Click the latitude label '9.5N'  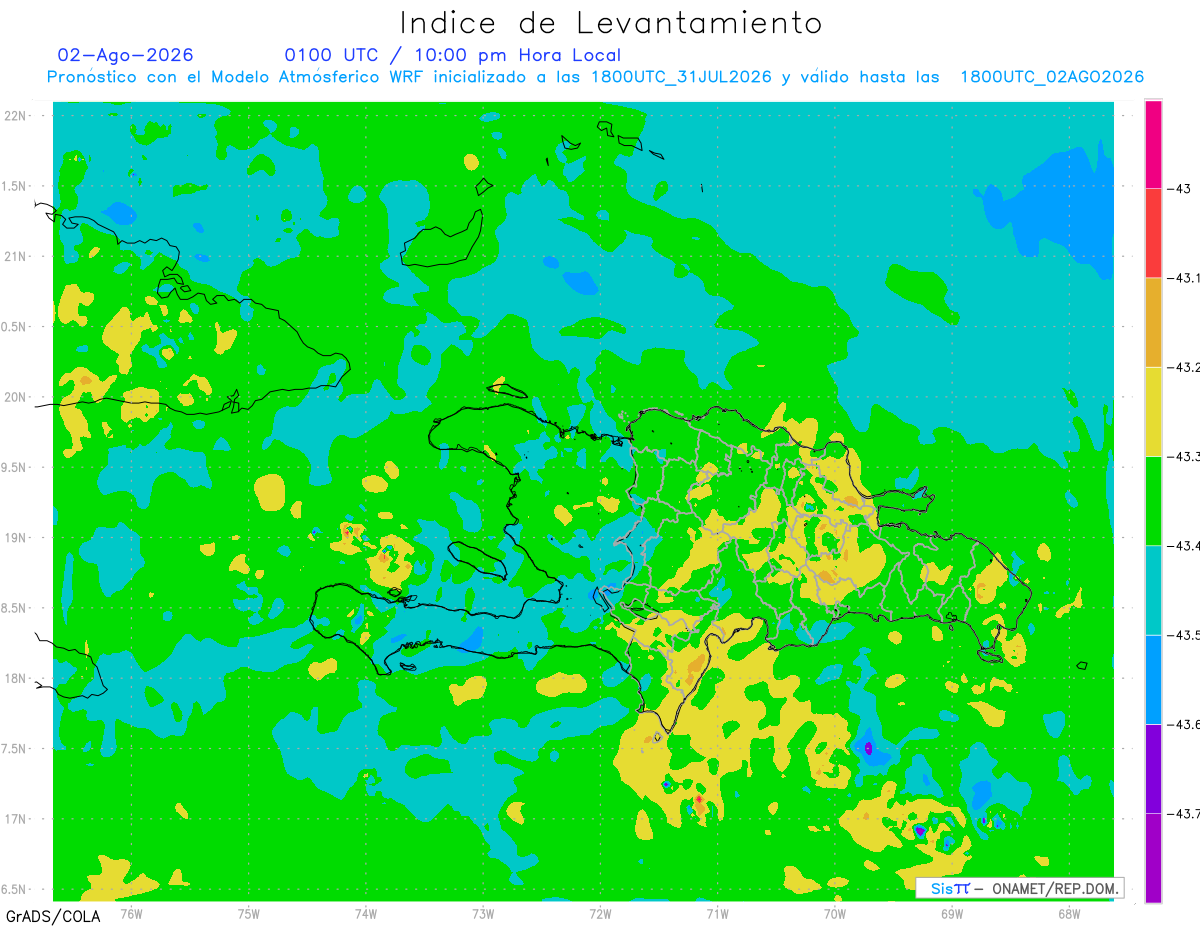tap(15, 468)
